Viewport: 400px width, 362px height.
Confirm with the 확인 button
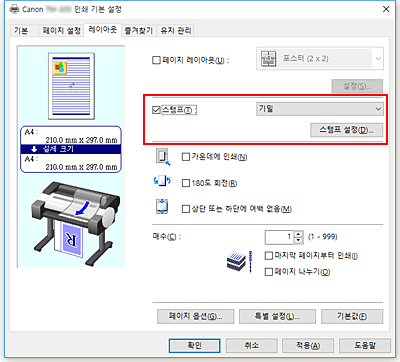tap(195, 345)
